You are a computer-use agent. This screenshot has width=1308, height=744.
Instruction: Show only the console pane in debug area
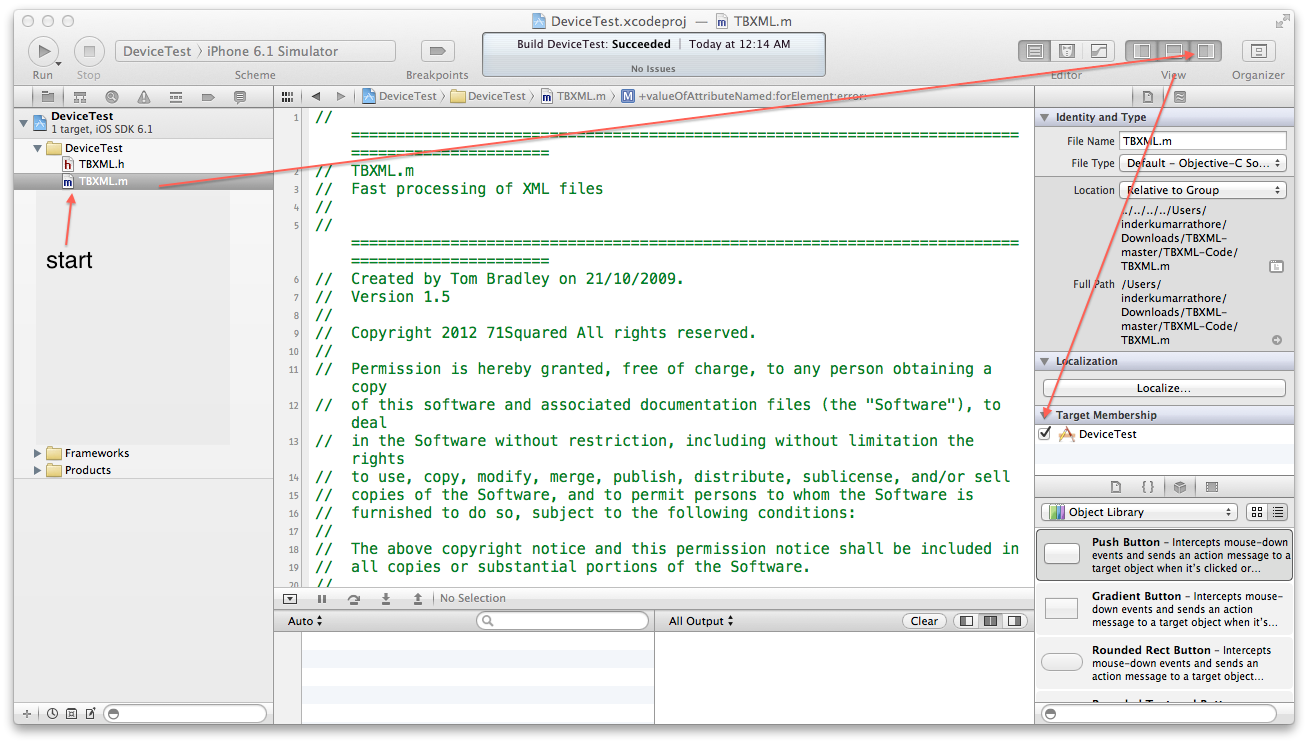(x=1014, y=621)
